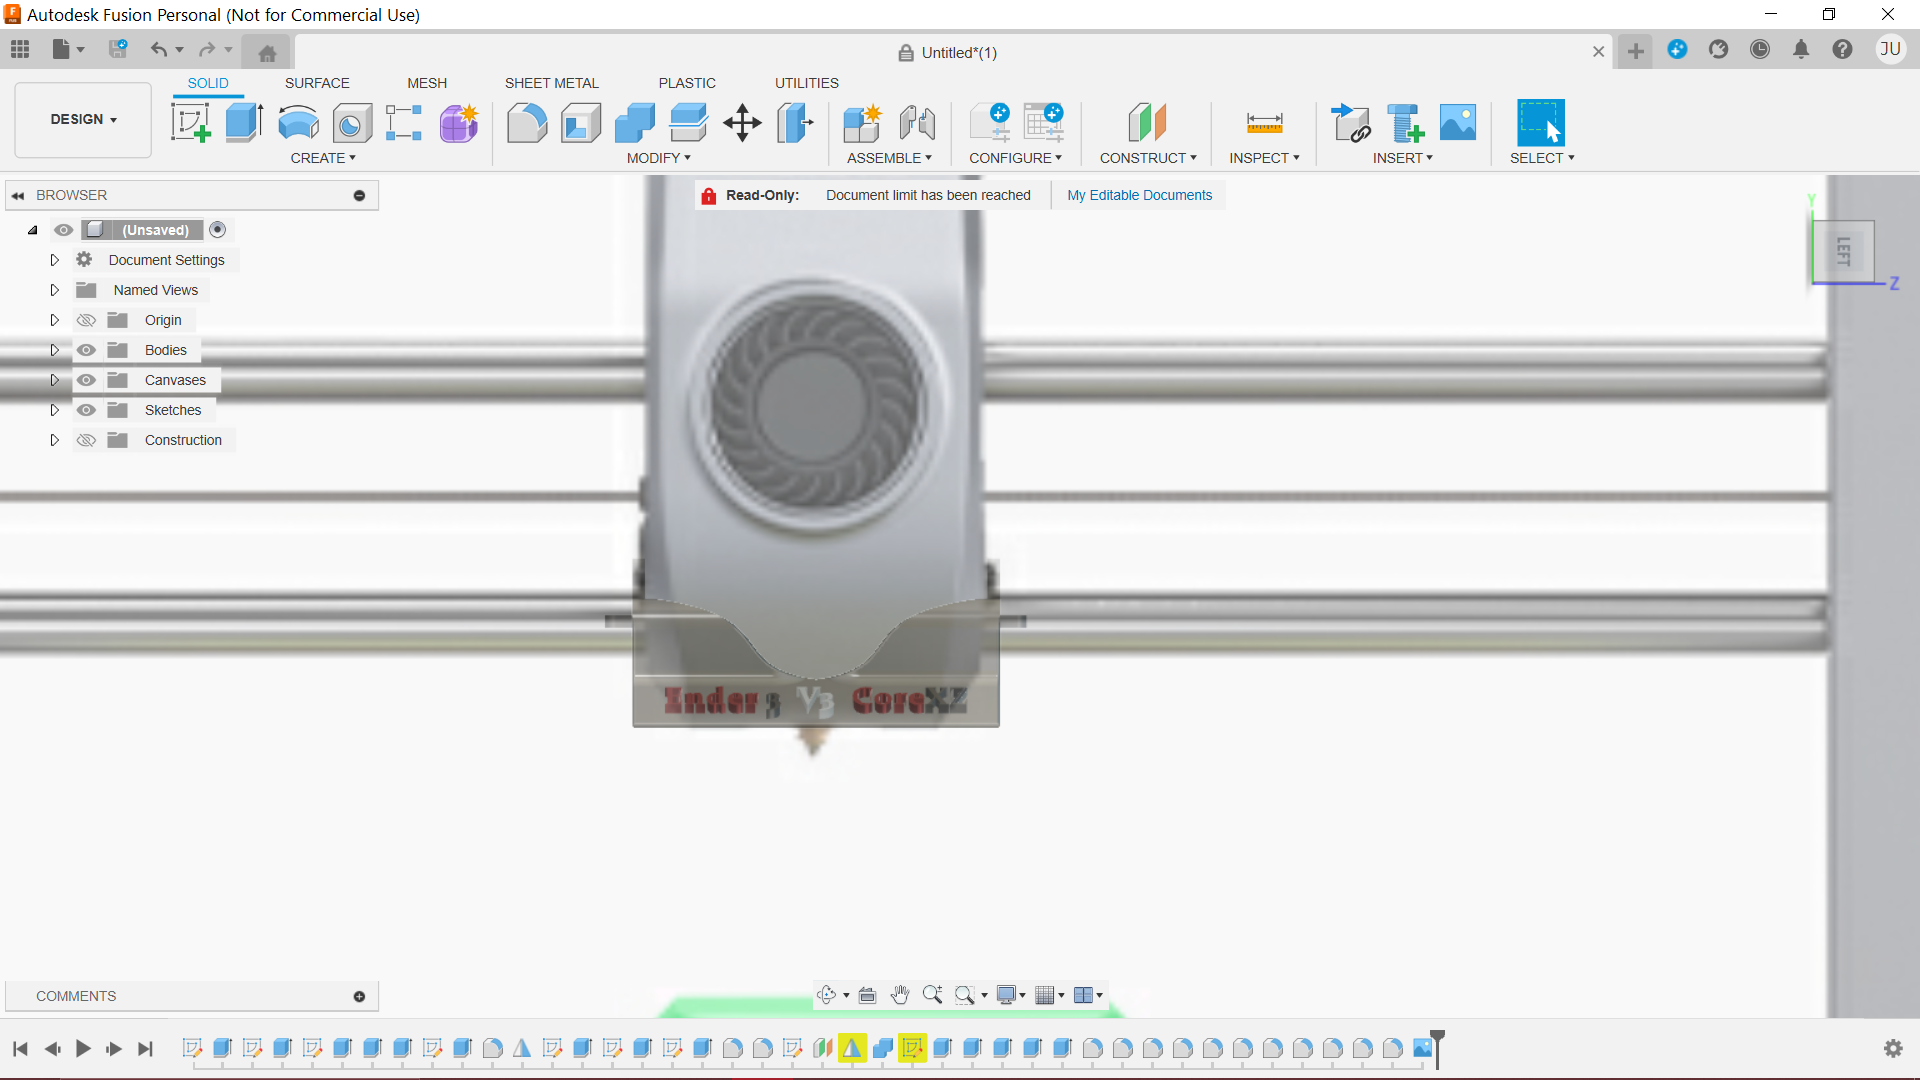Add a new design tab with plus
This screenshot has height=1080, width=1920.
click(1636, 51)
